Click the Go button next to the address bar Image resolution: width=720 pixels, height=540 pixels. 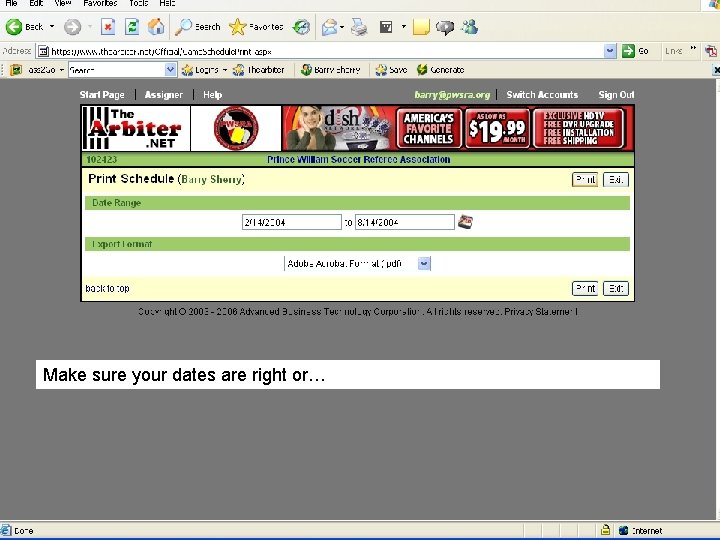coord(635,51)
